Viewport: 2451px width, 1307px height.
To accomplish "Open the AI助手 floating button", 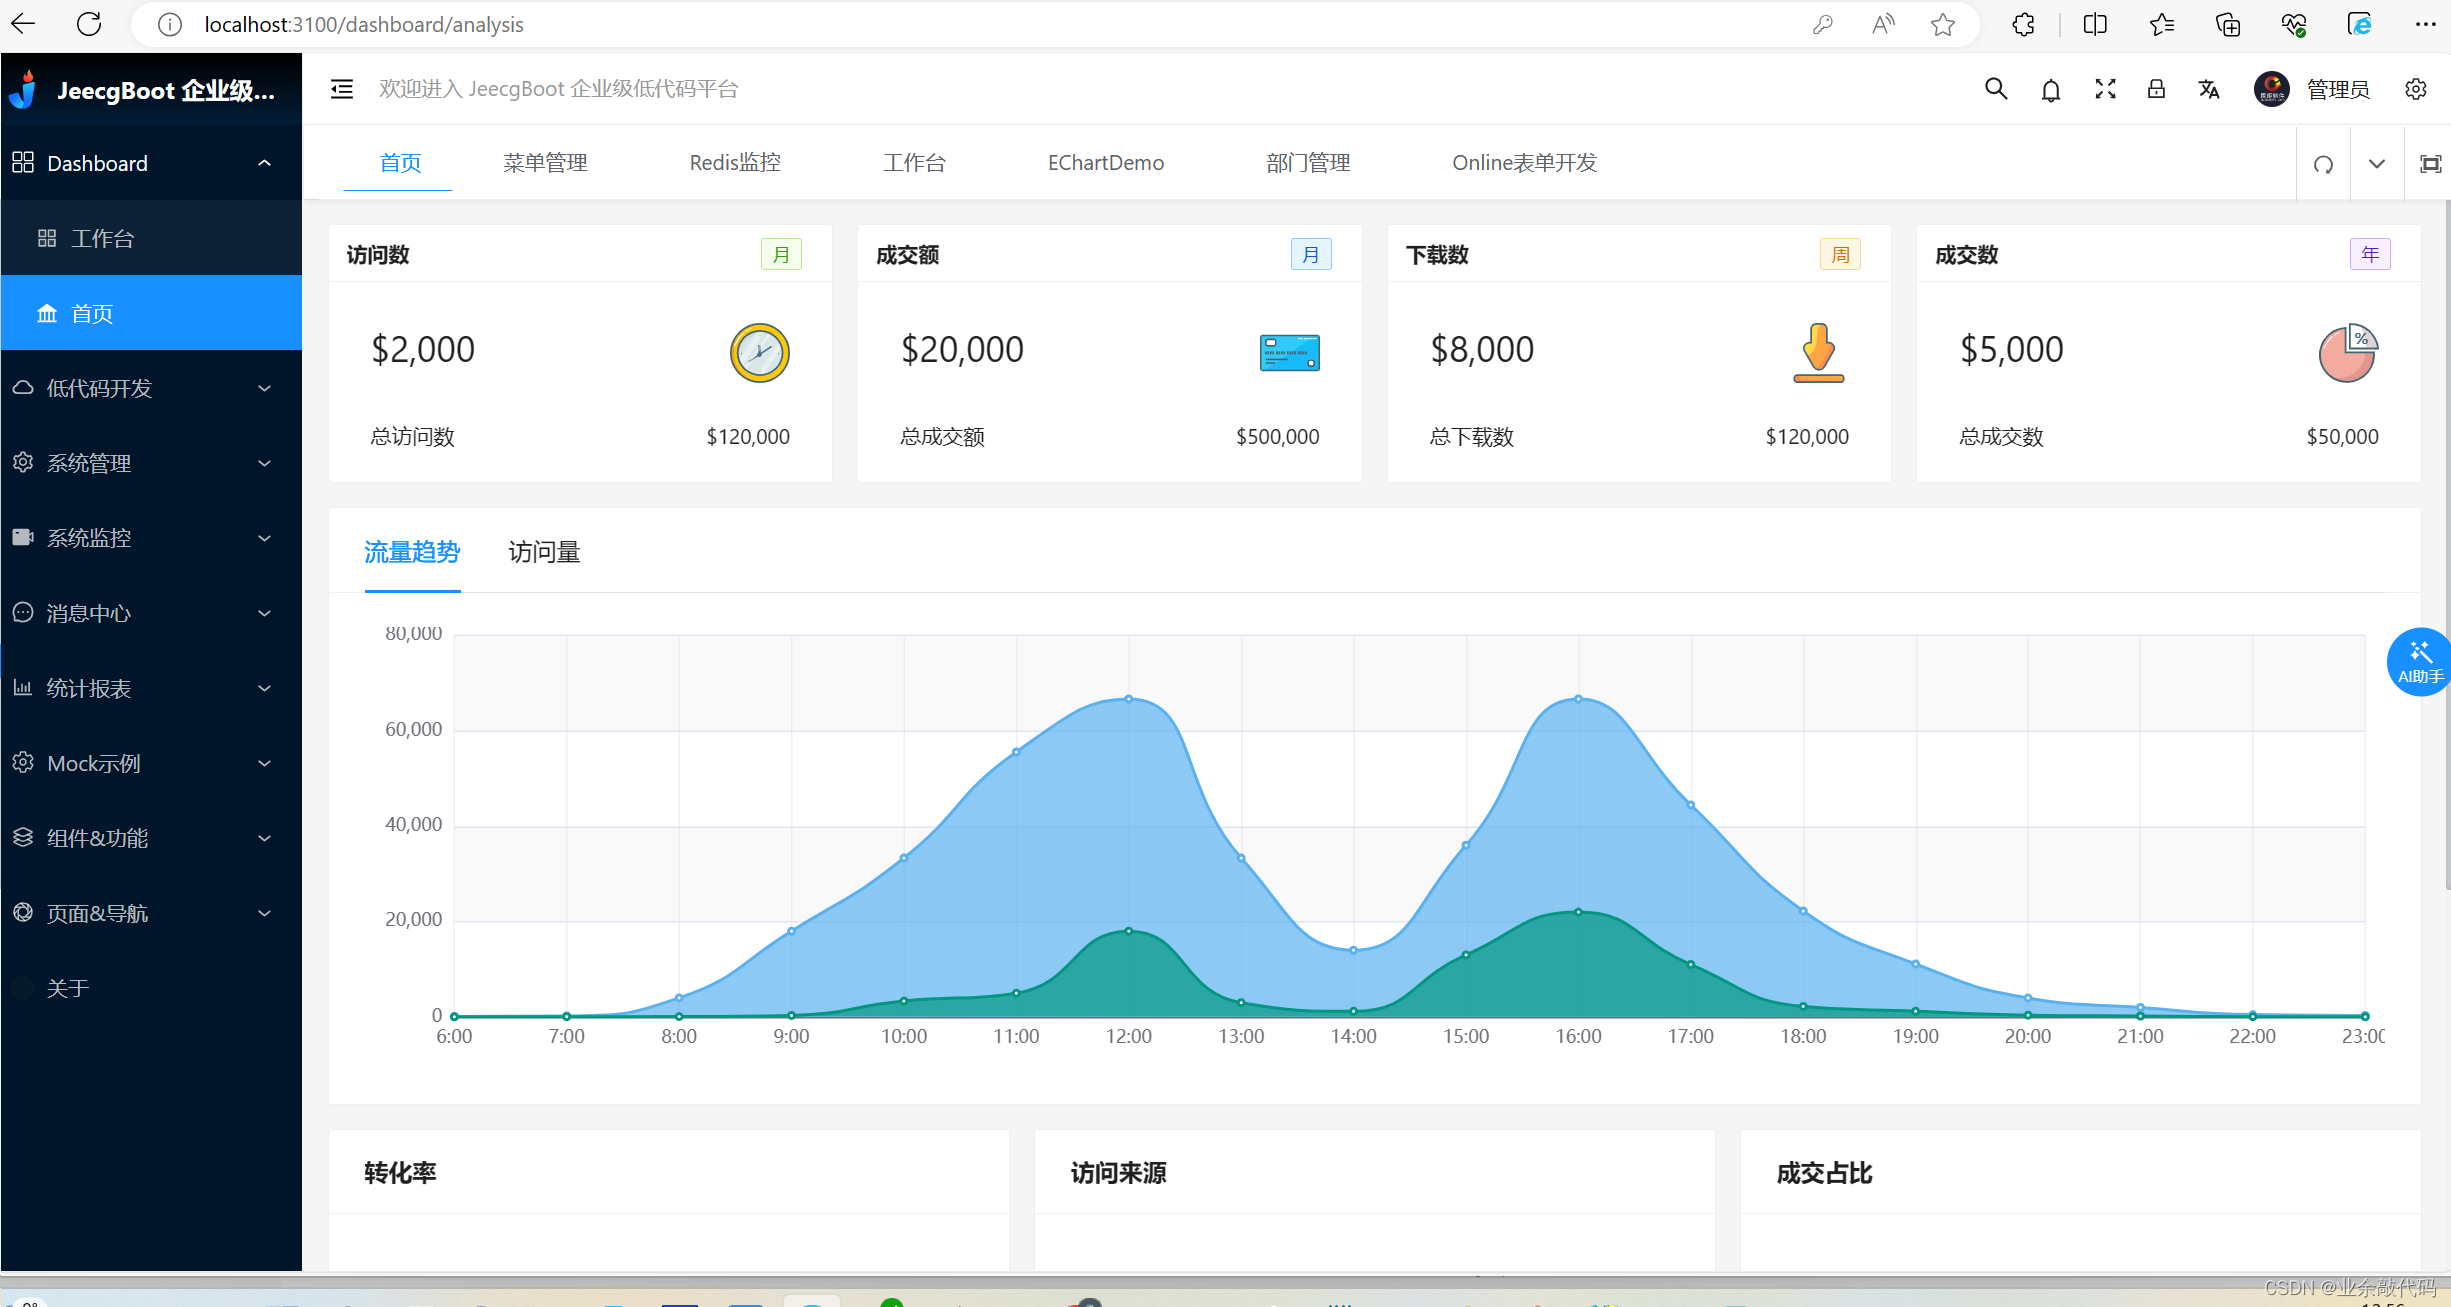I will point(2419,662).
